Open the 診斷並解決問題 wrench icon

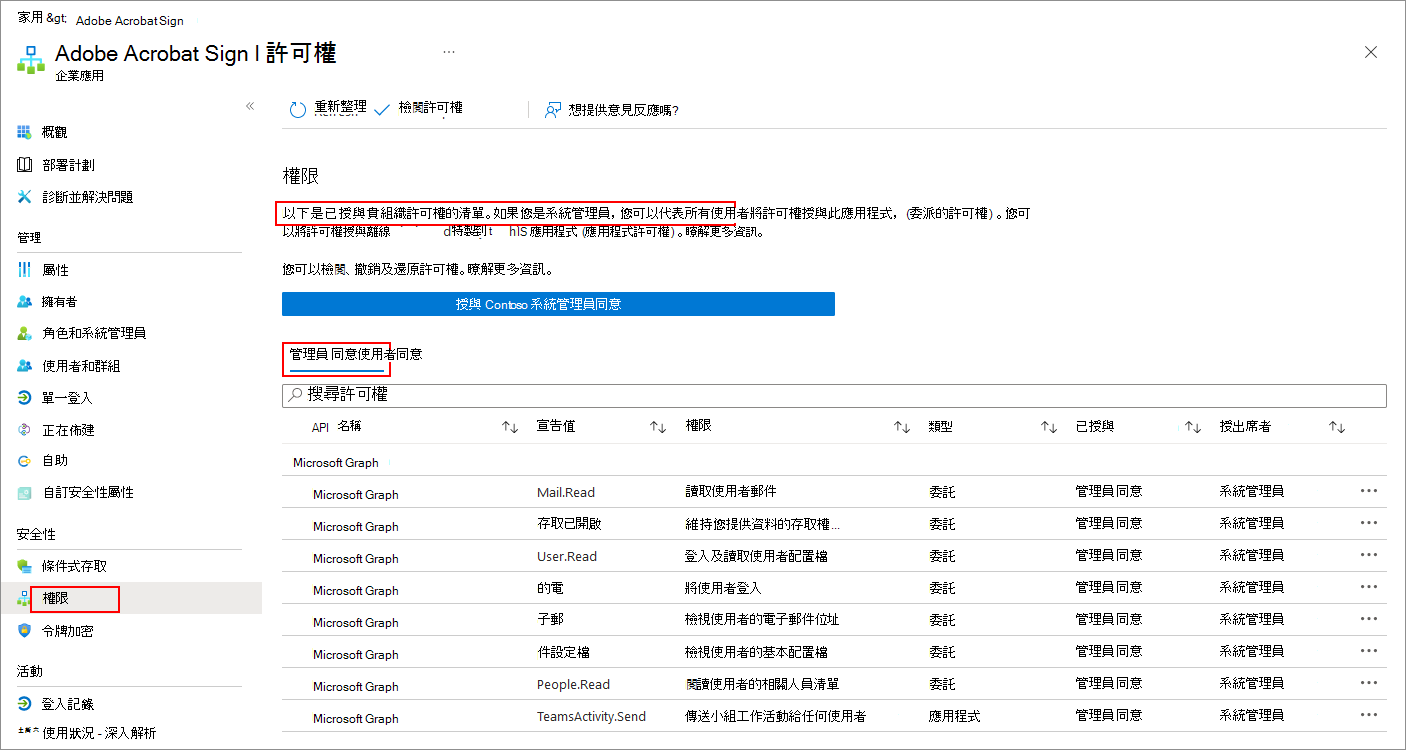pyautogui.click(x=25, y=197)
